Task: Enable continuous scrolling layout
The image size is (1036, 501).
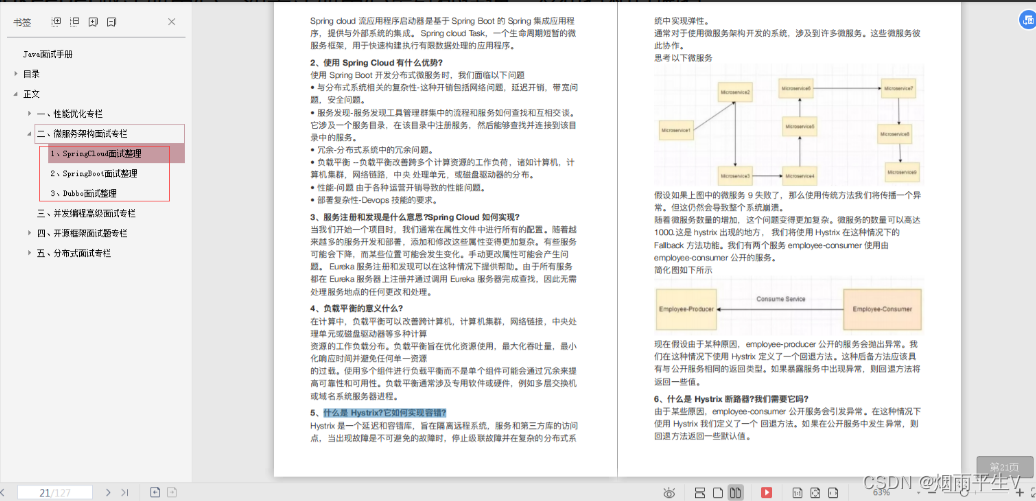Action: (700, 492)
